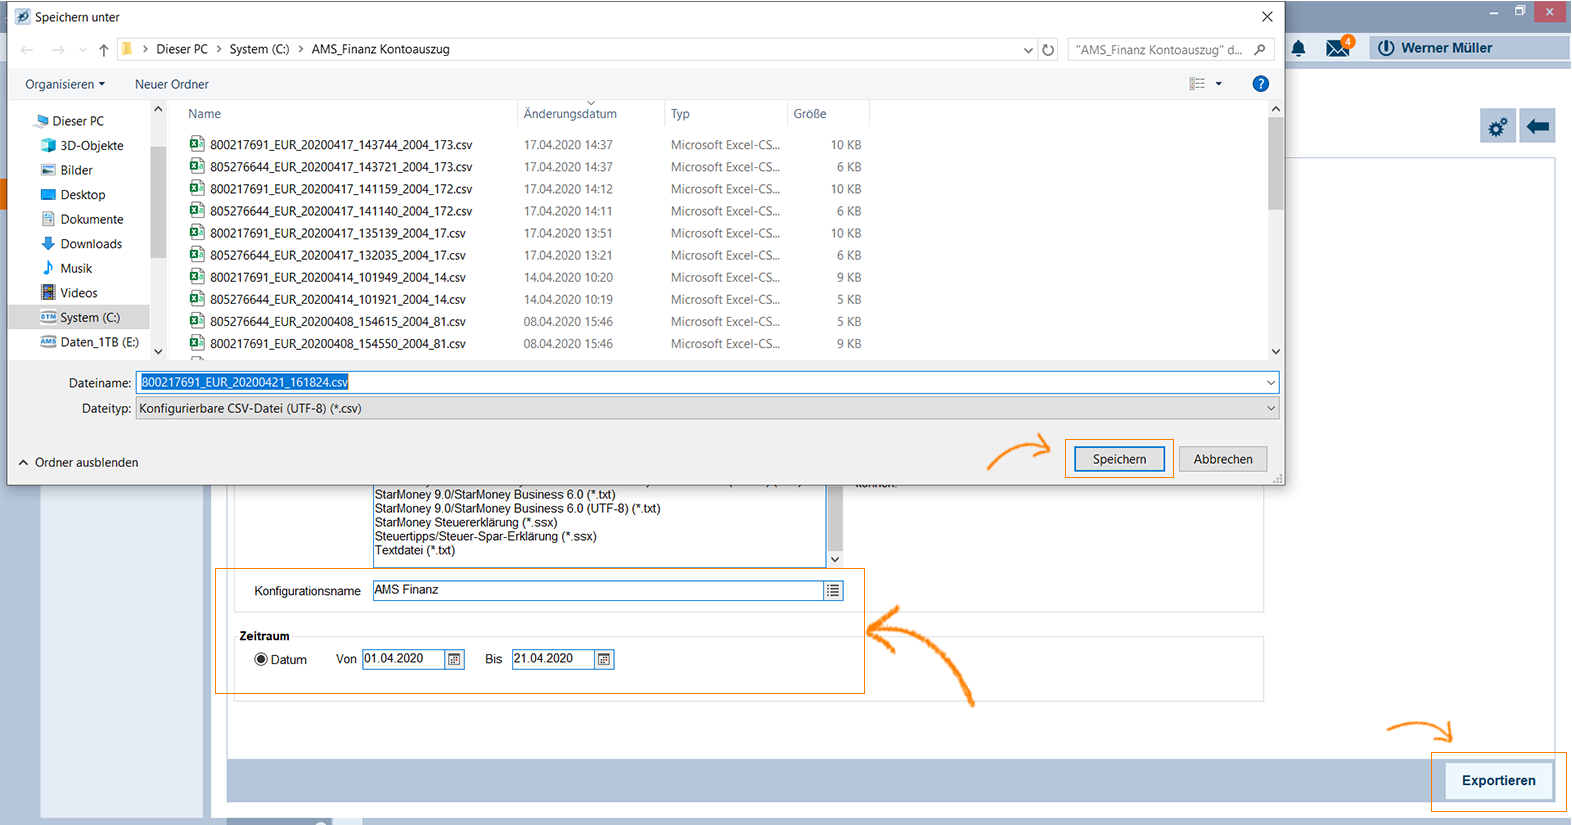Click the Exportieren button
The image size is (1572, 825).
point(1497,781)
